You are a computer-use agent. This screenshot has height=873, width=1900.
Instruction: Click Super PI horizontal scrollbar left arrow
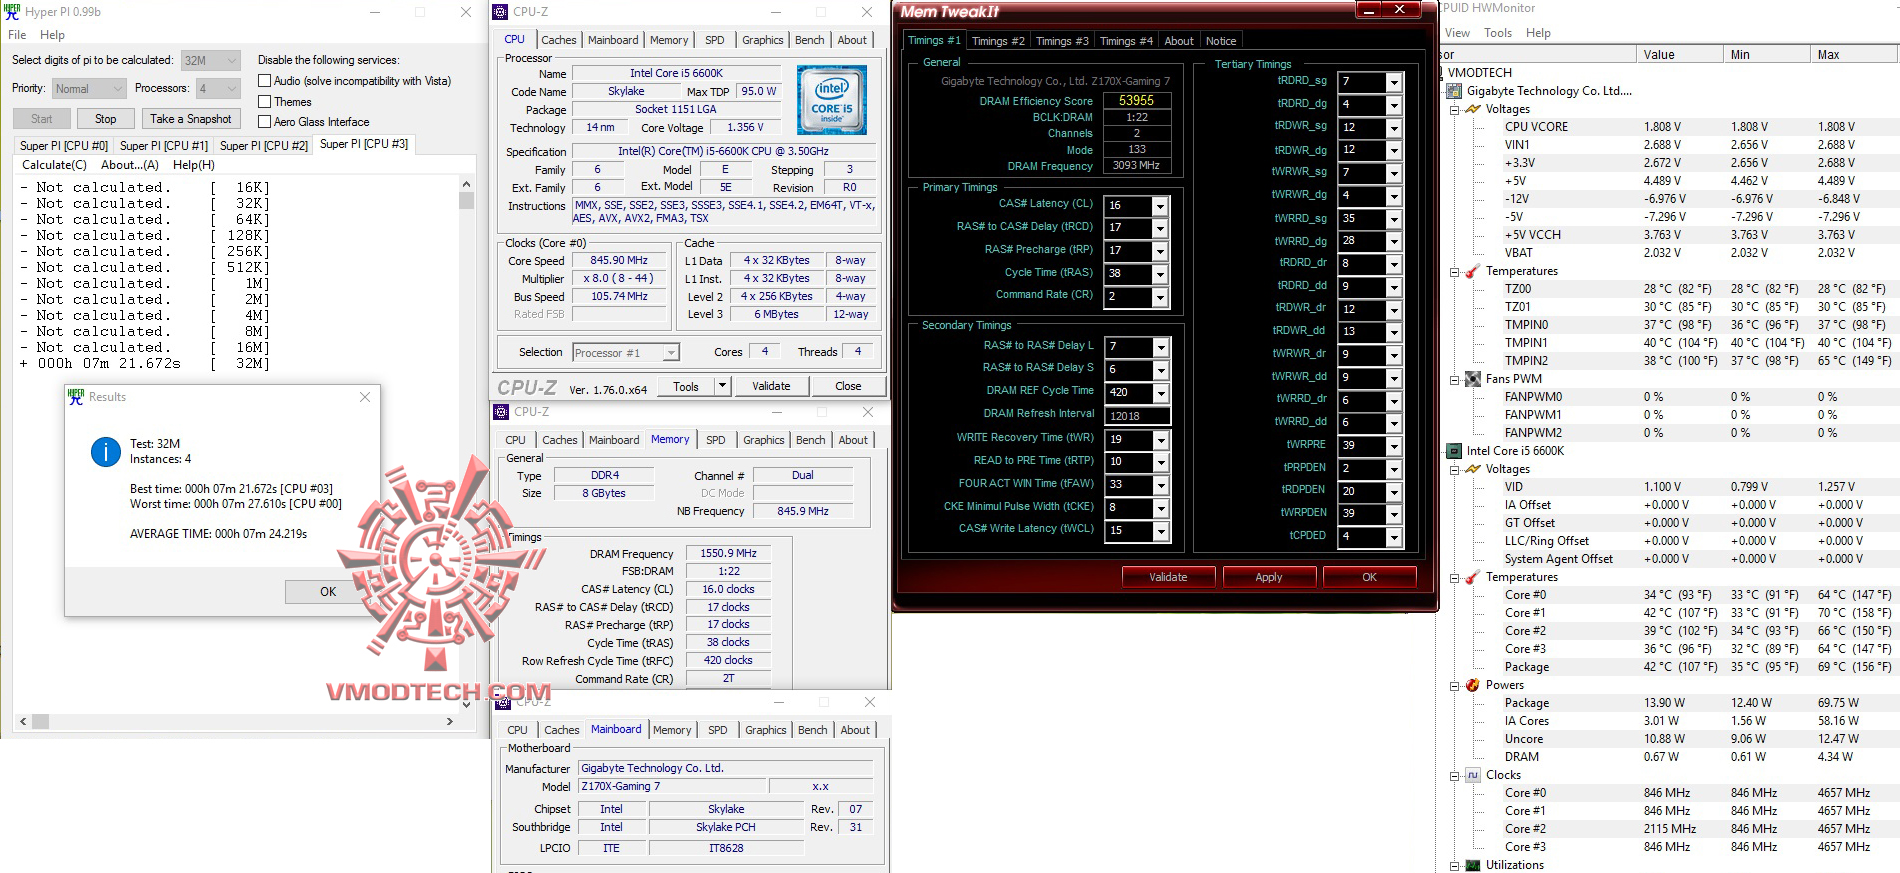coord(23,721)
